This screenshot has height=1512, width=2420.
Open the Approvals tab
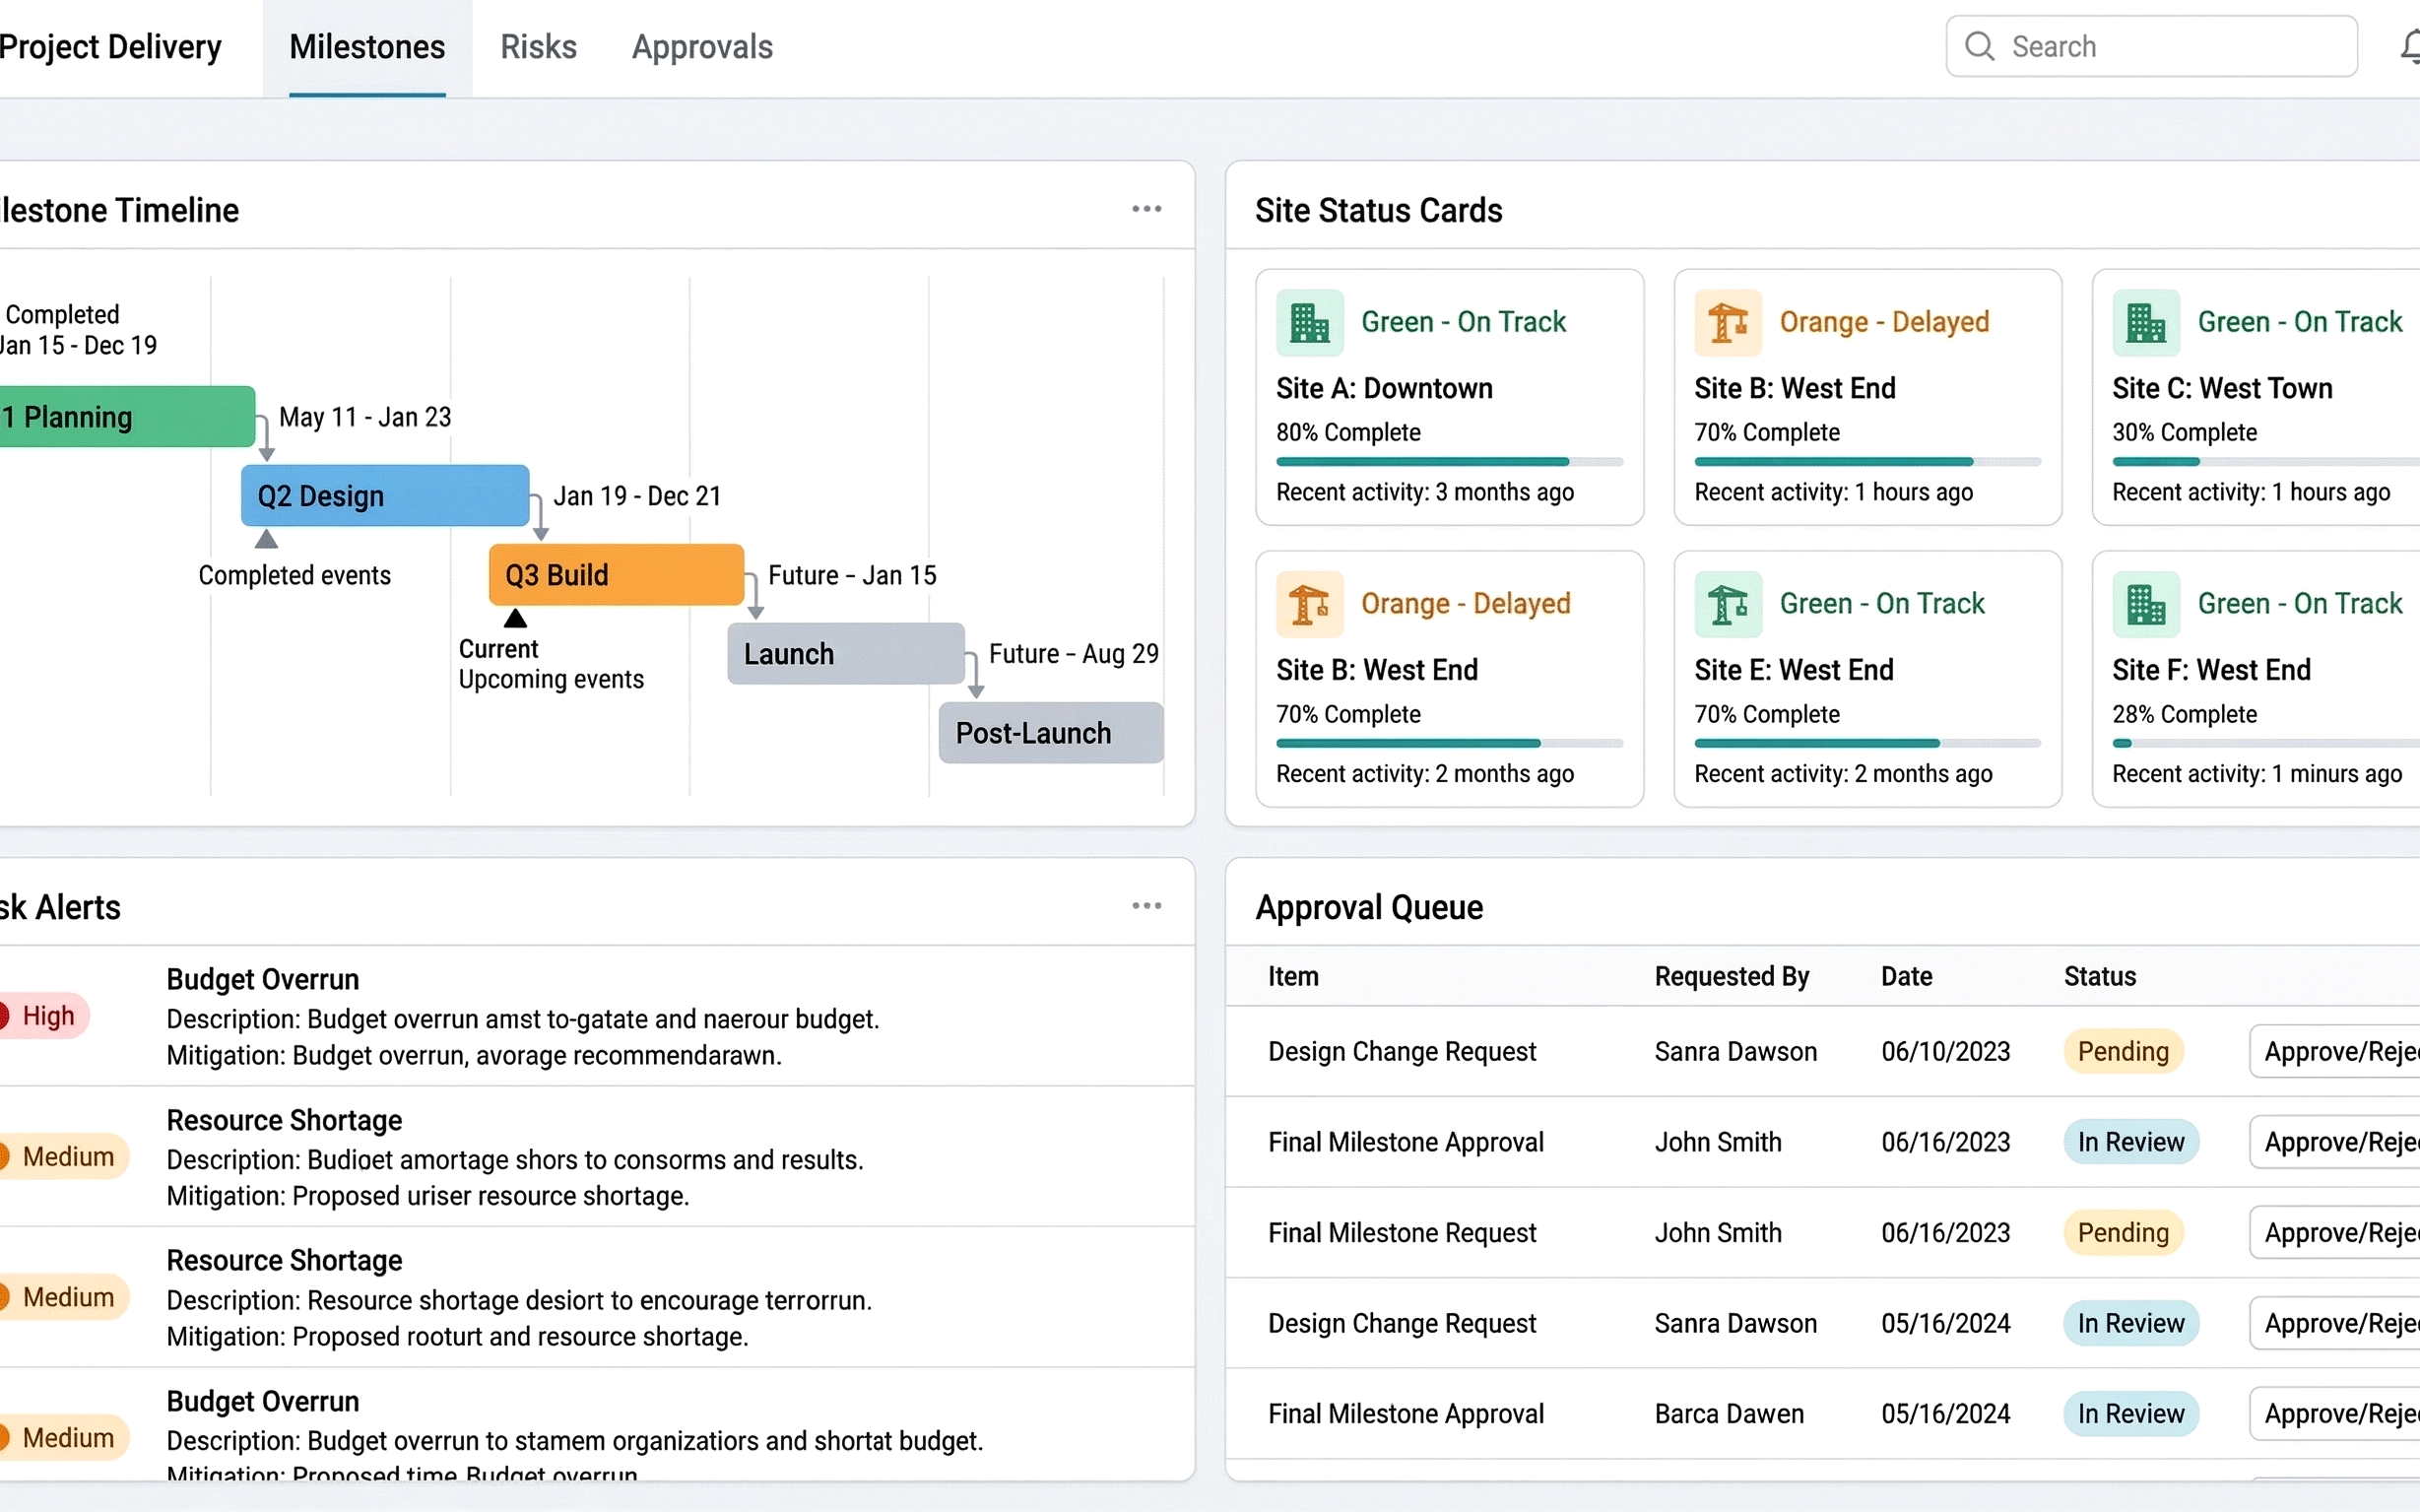[701, 46]
